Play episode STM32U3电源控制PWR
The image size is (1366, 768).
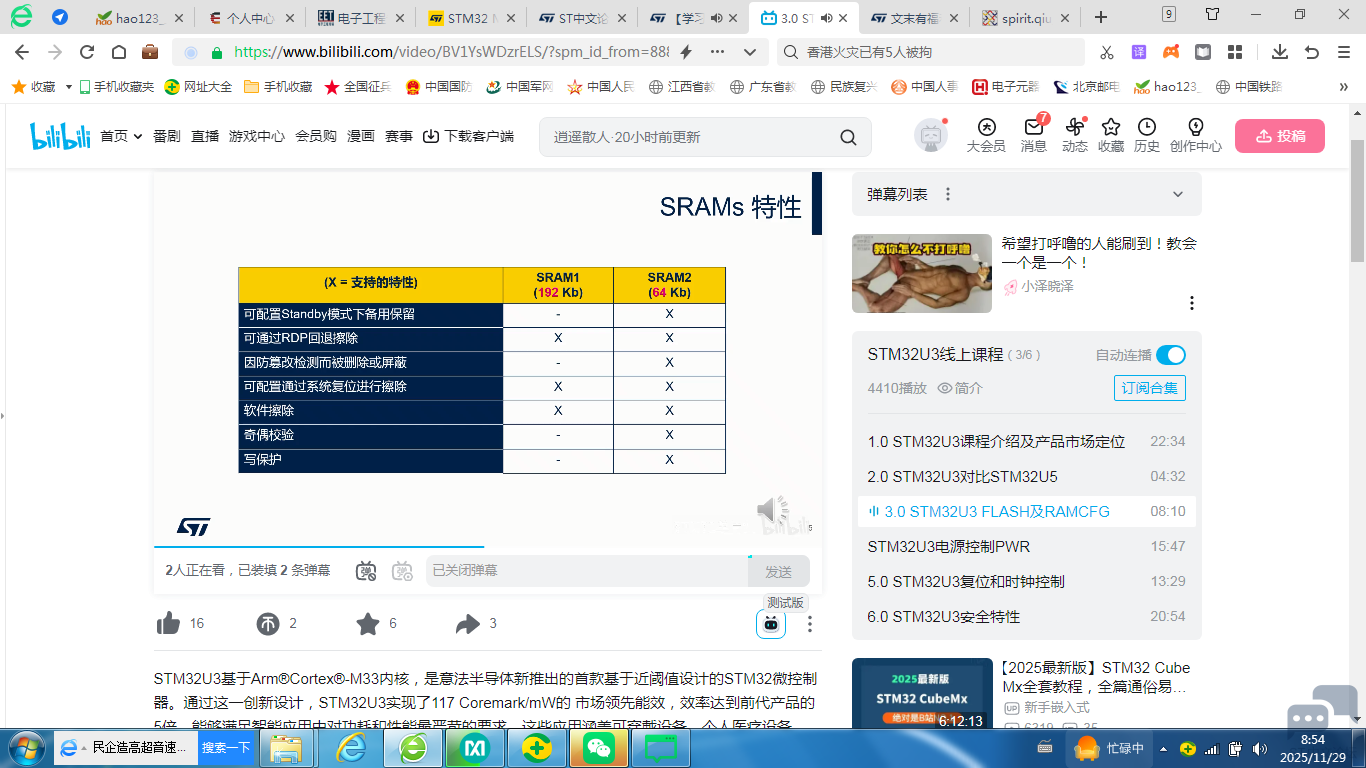[x=1027, y=546]
